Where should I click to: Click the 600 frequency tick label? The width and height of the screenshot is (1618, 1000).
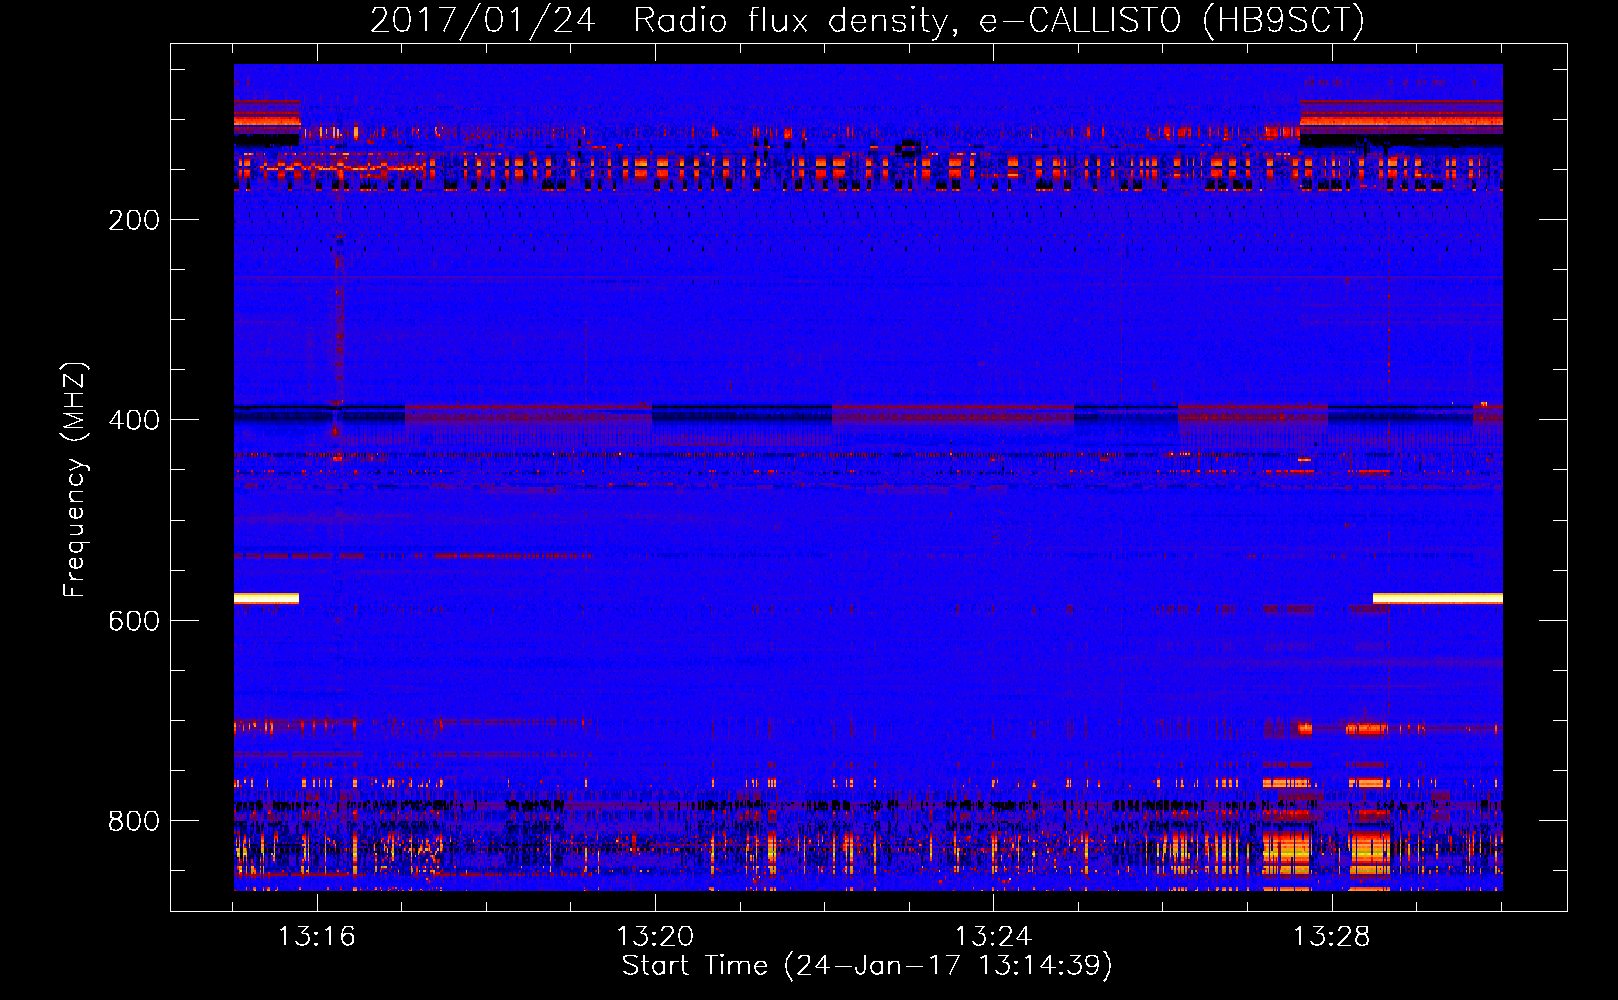click(134, 621)
